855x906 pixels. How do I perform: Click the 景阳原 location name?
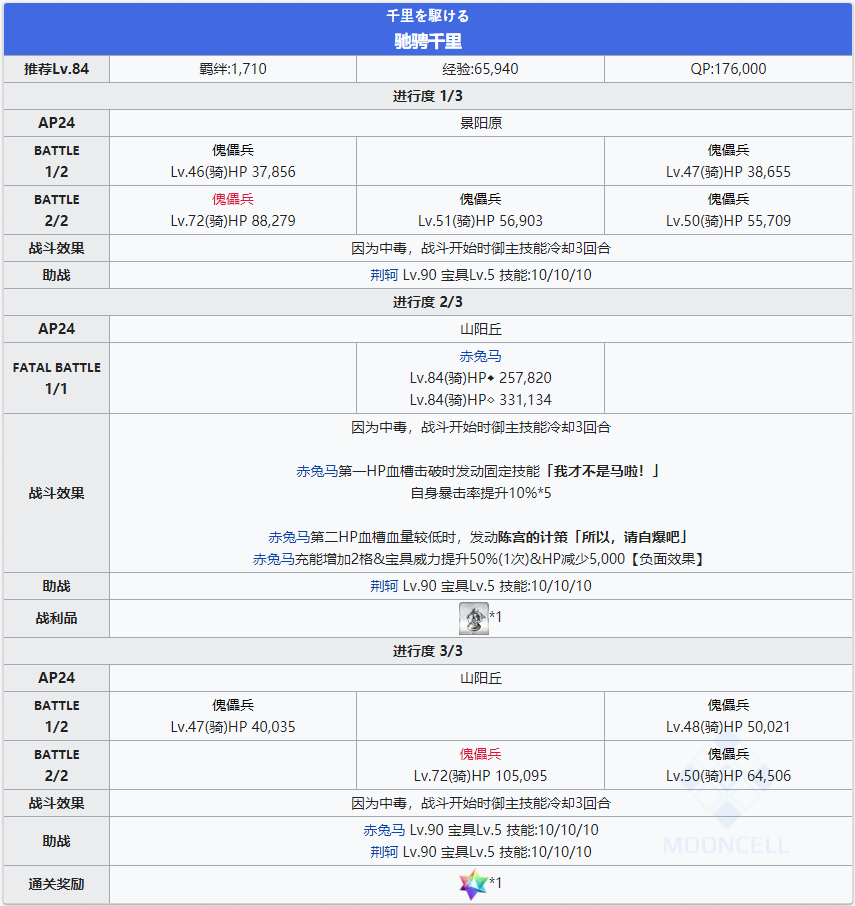(481, 123)
